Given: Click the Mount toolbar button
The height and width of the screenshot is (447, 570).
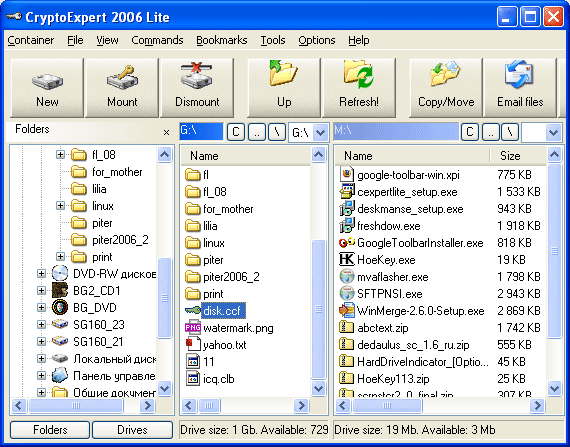Looking at the screenshot, I should pos(122,88).
